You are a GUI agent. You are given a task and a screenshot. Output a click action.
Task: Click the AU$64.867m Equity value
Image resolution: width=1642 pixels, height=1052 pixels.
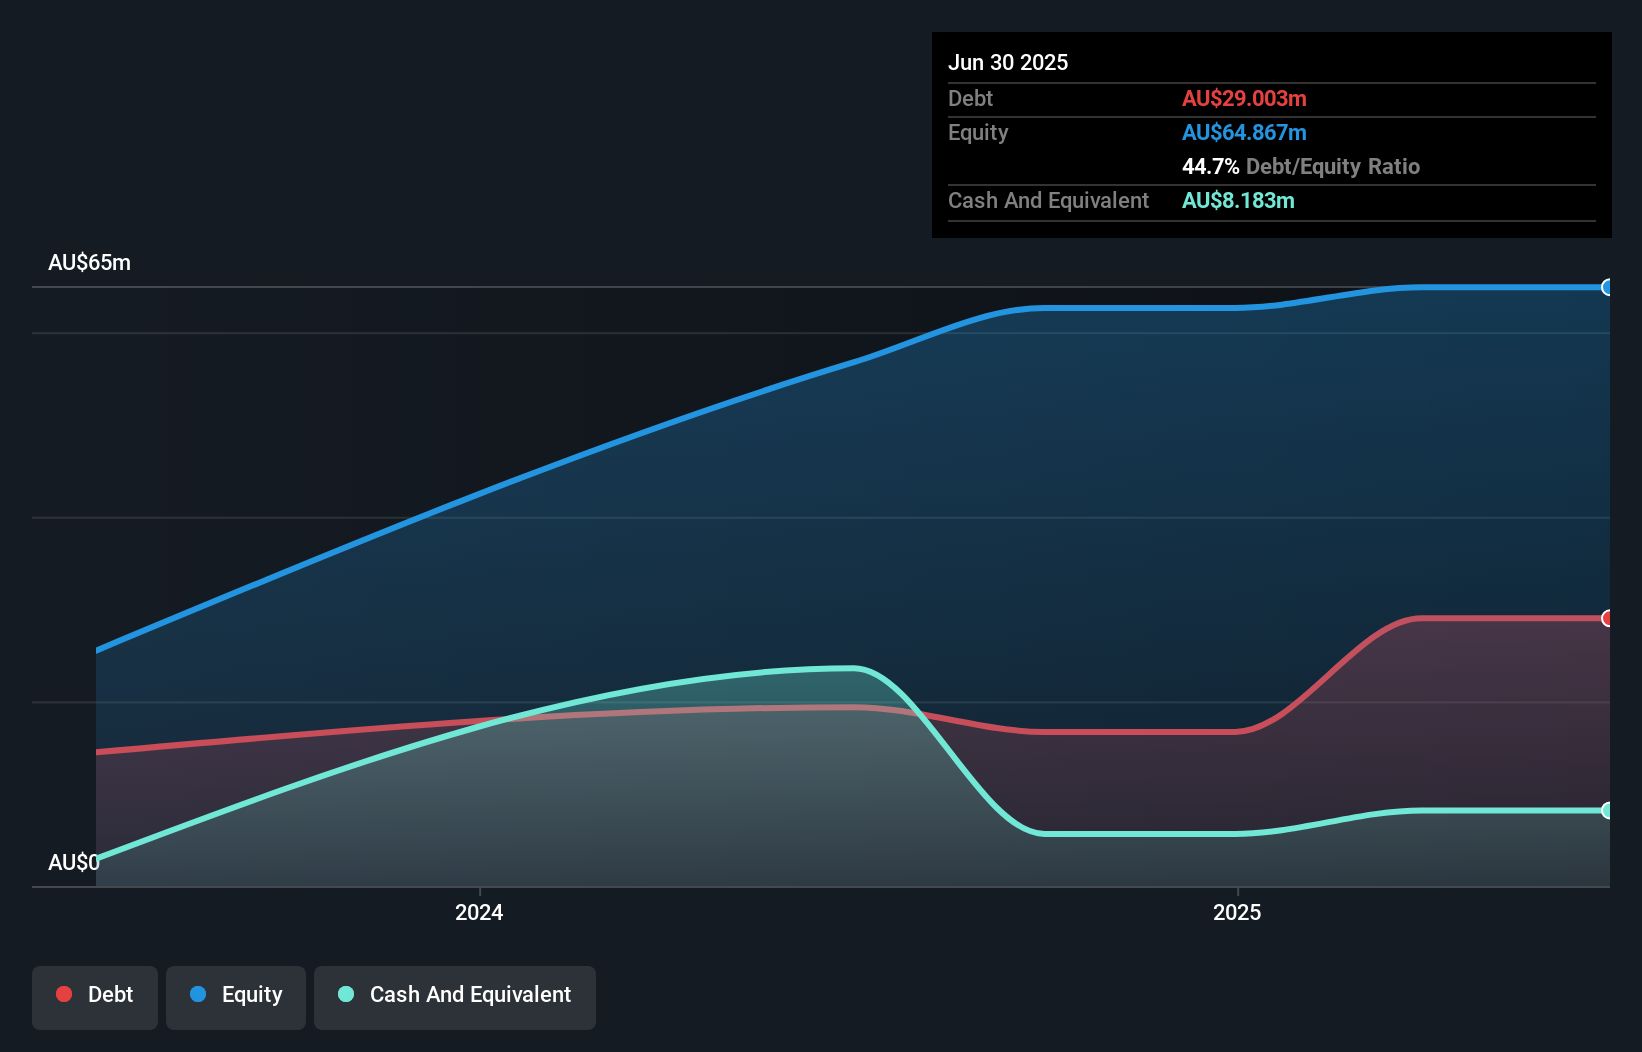pyautogui.click(x=1244, y=132)
